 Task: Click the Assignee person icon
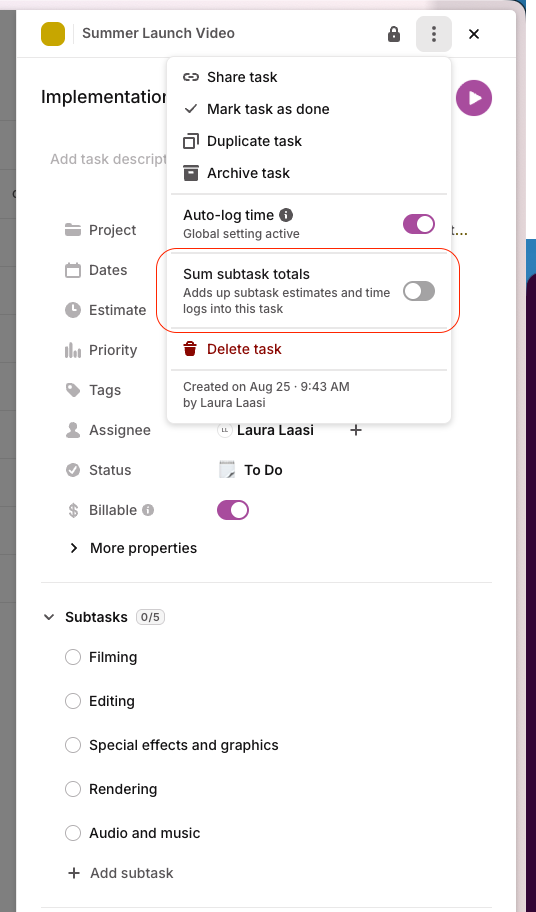click(73, 430)
